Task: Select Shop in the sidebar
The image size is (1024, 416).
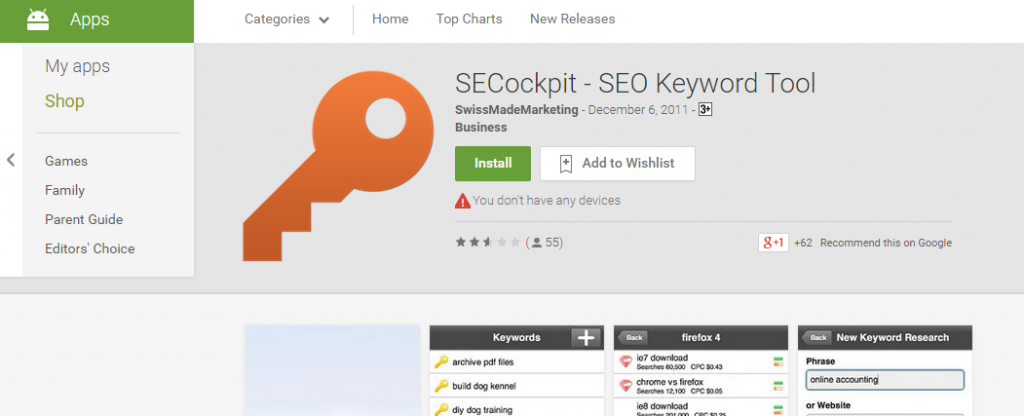Action: coord(64,101)
